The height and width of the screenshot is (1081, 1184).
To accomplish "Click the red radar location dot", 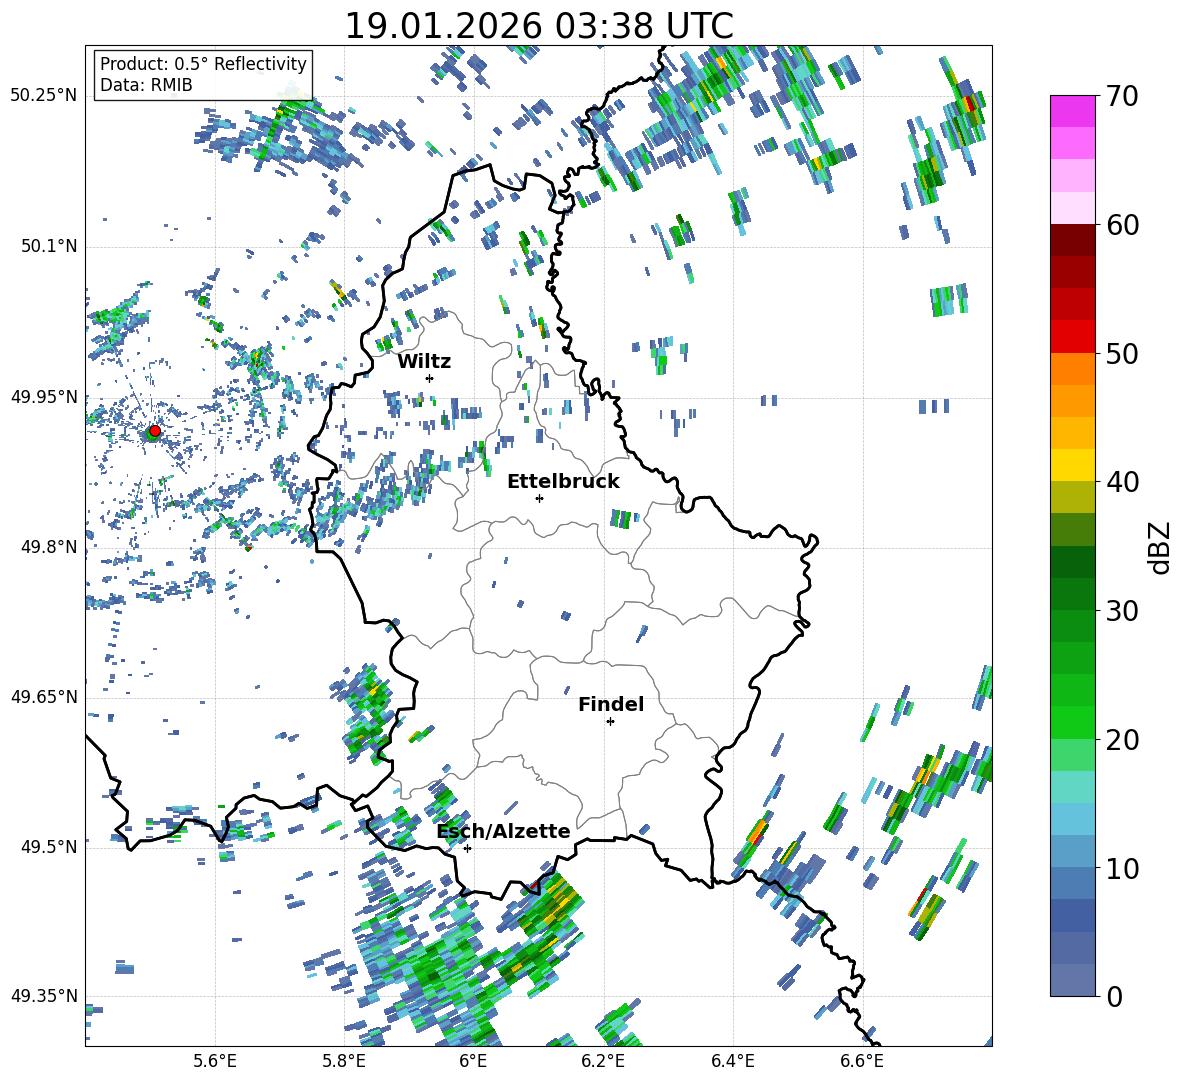I will pyautogui.click(x=155, y=430).
